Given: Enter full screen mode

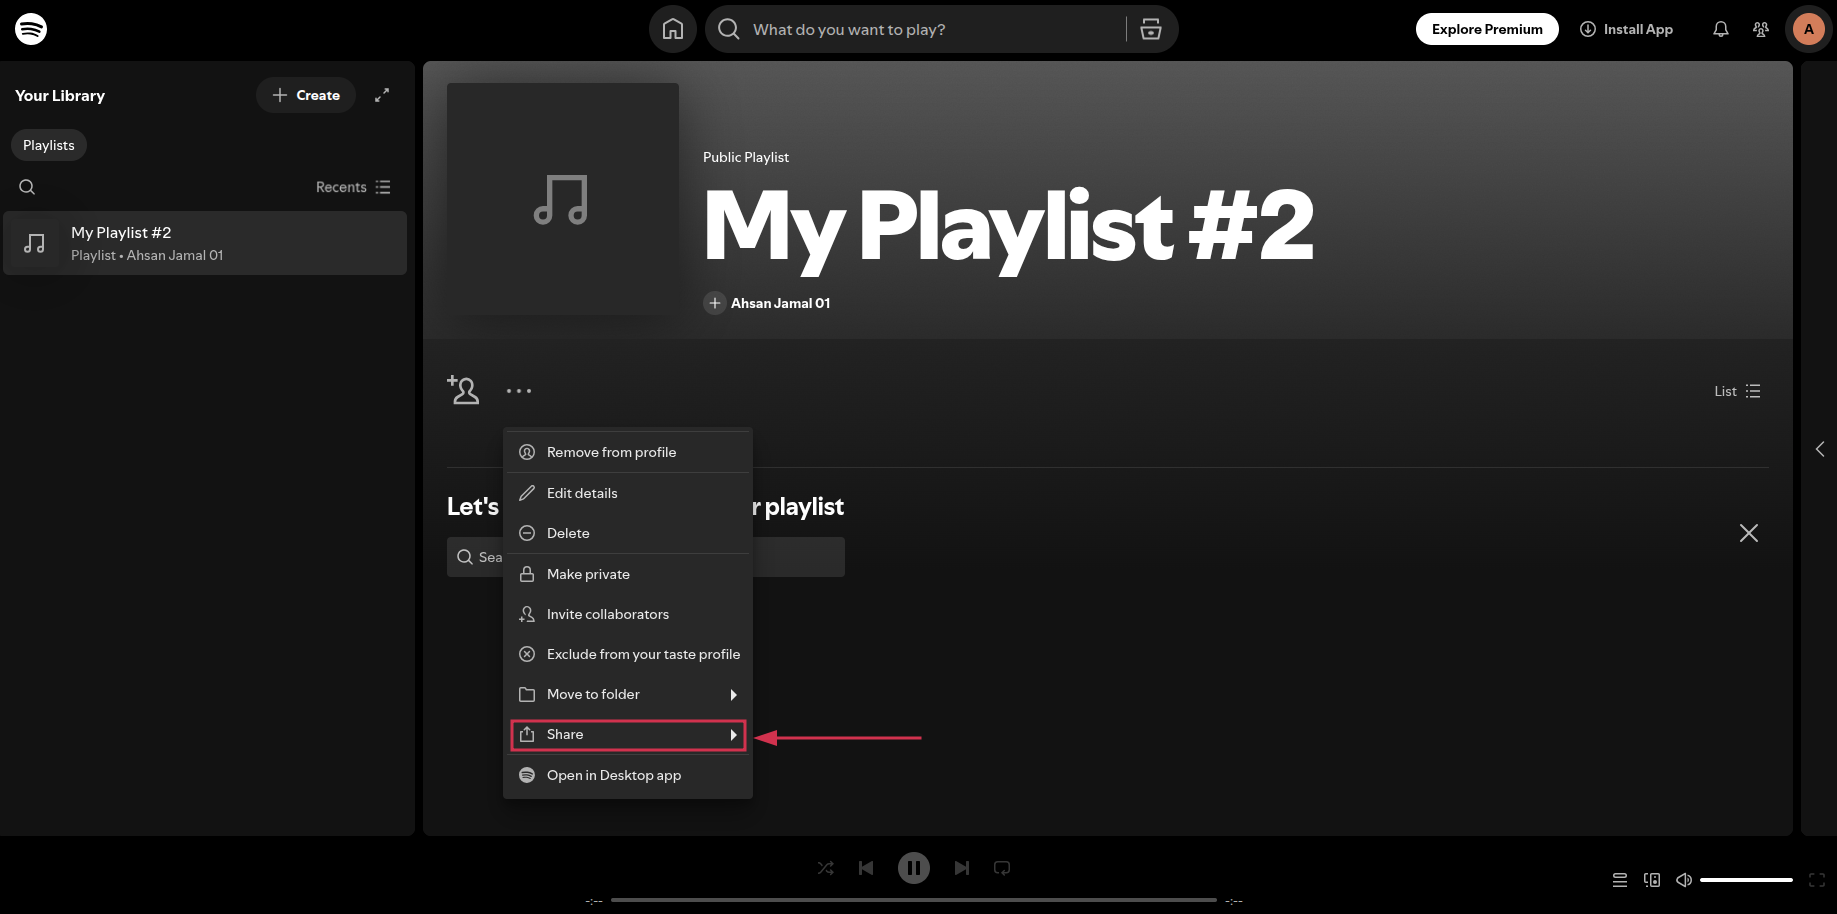Looking at the screenshot, I should (x=1817, y=880).
